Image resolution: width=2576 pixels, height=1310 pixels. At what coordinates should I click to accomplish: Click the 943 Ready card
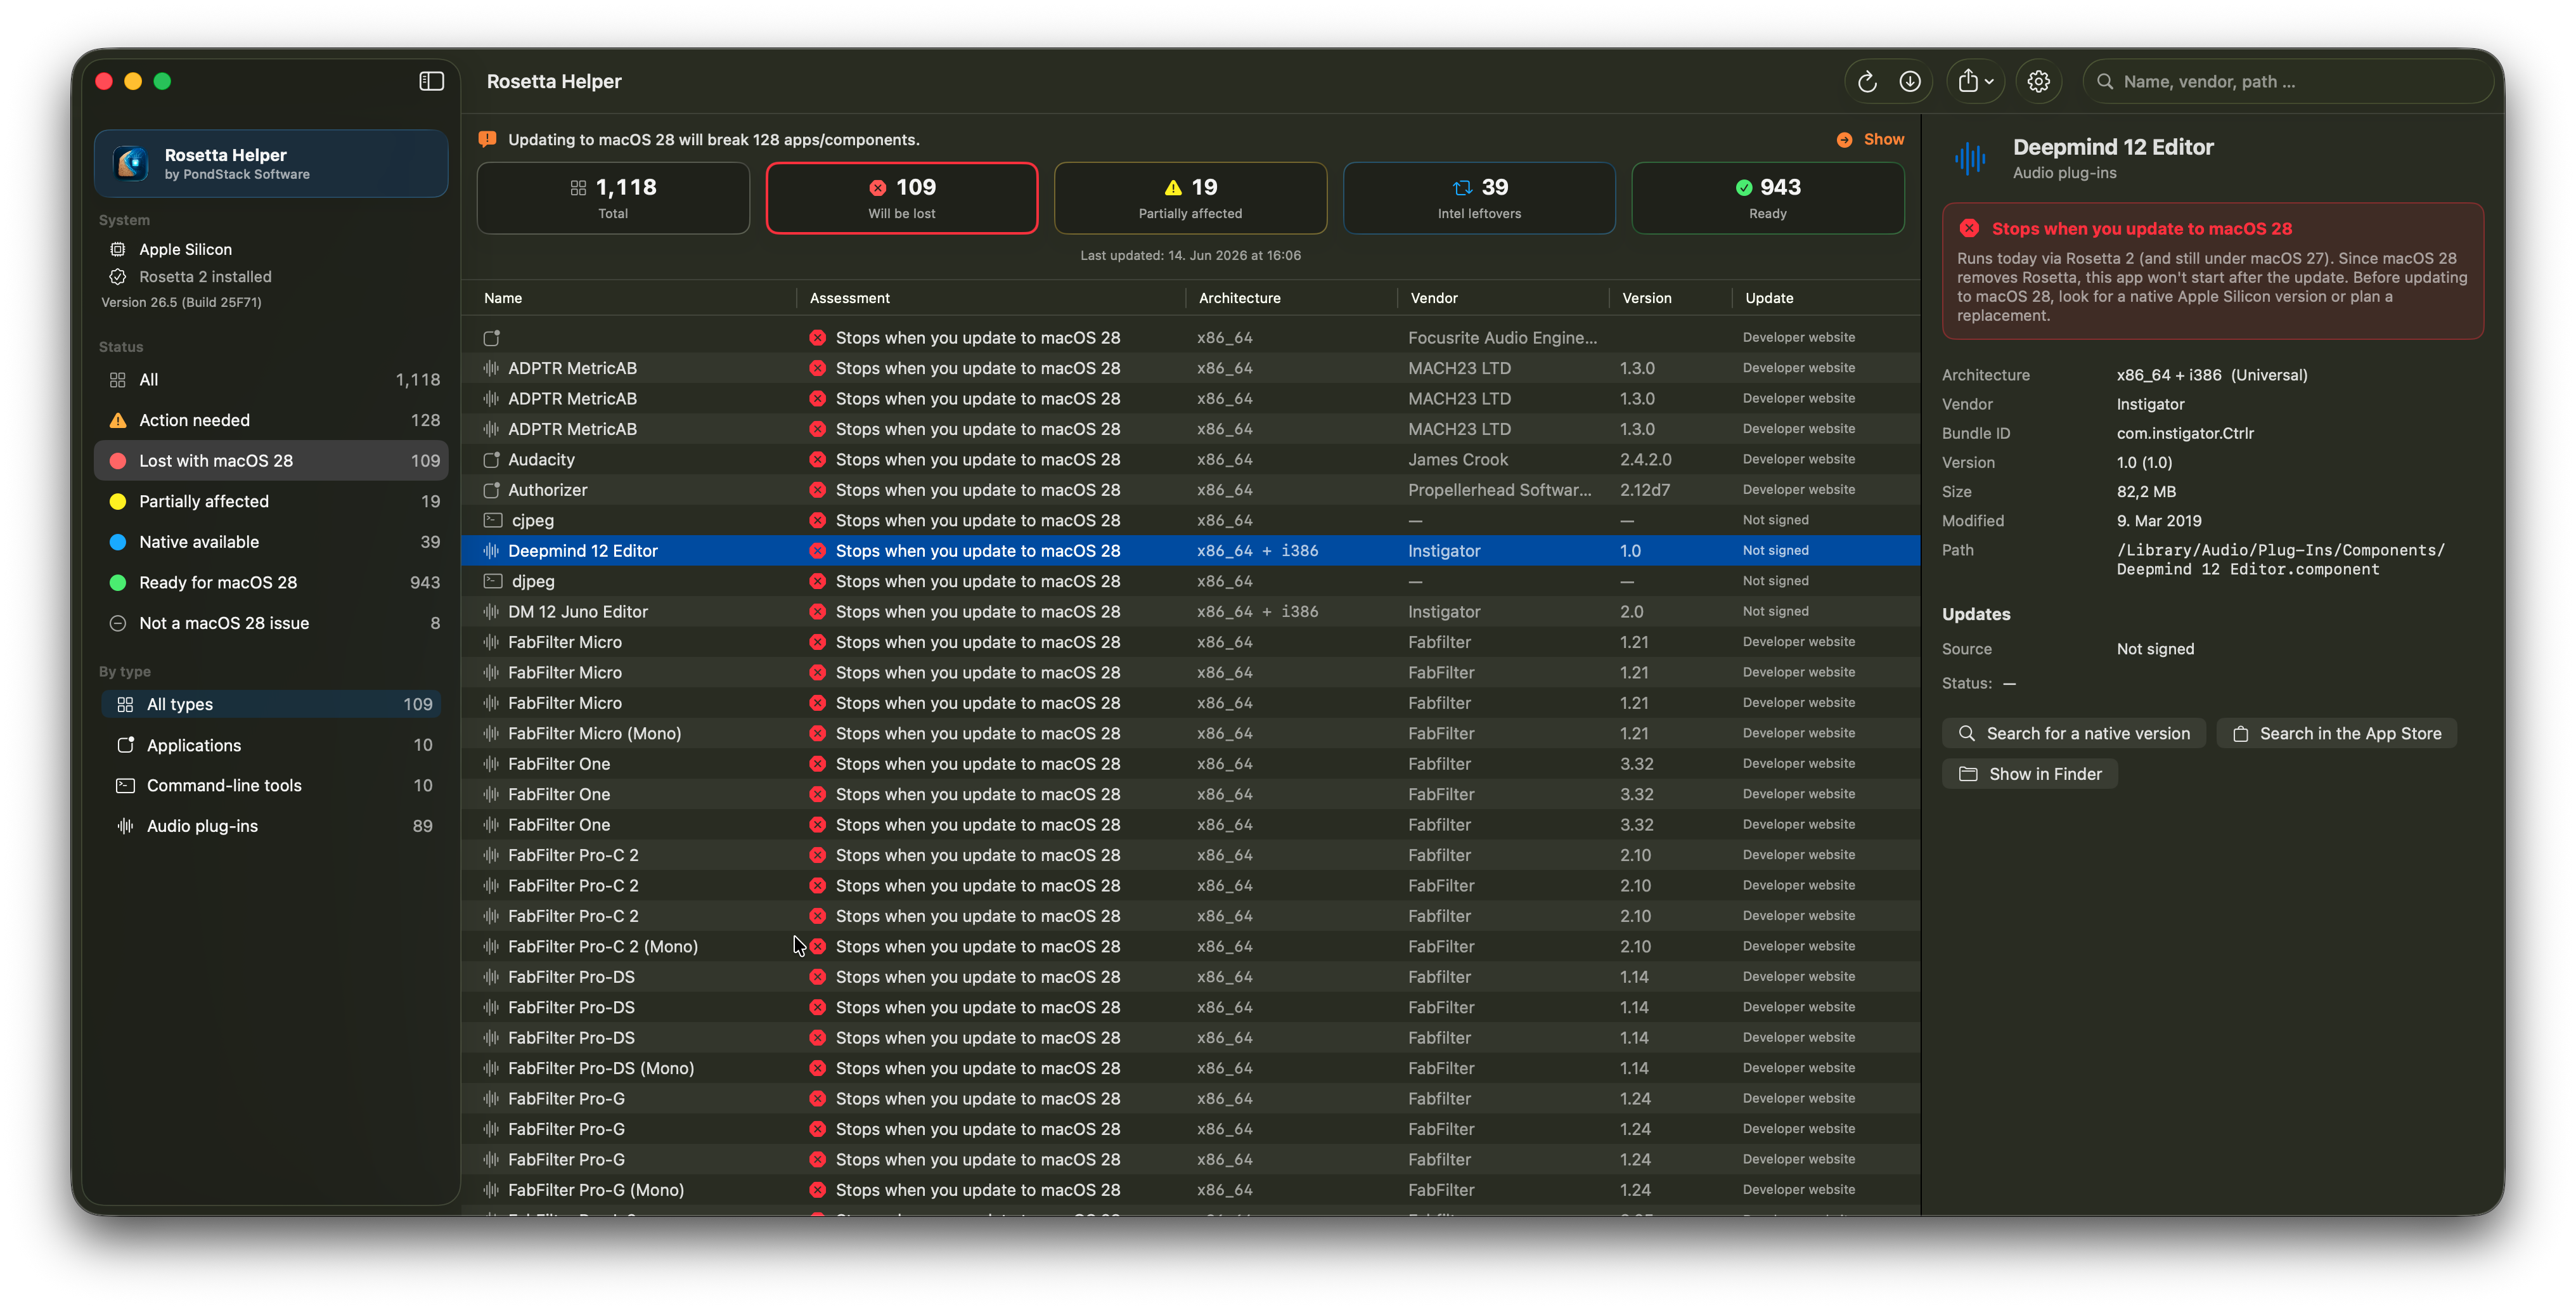click(1767, 198)
